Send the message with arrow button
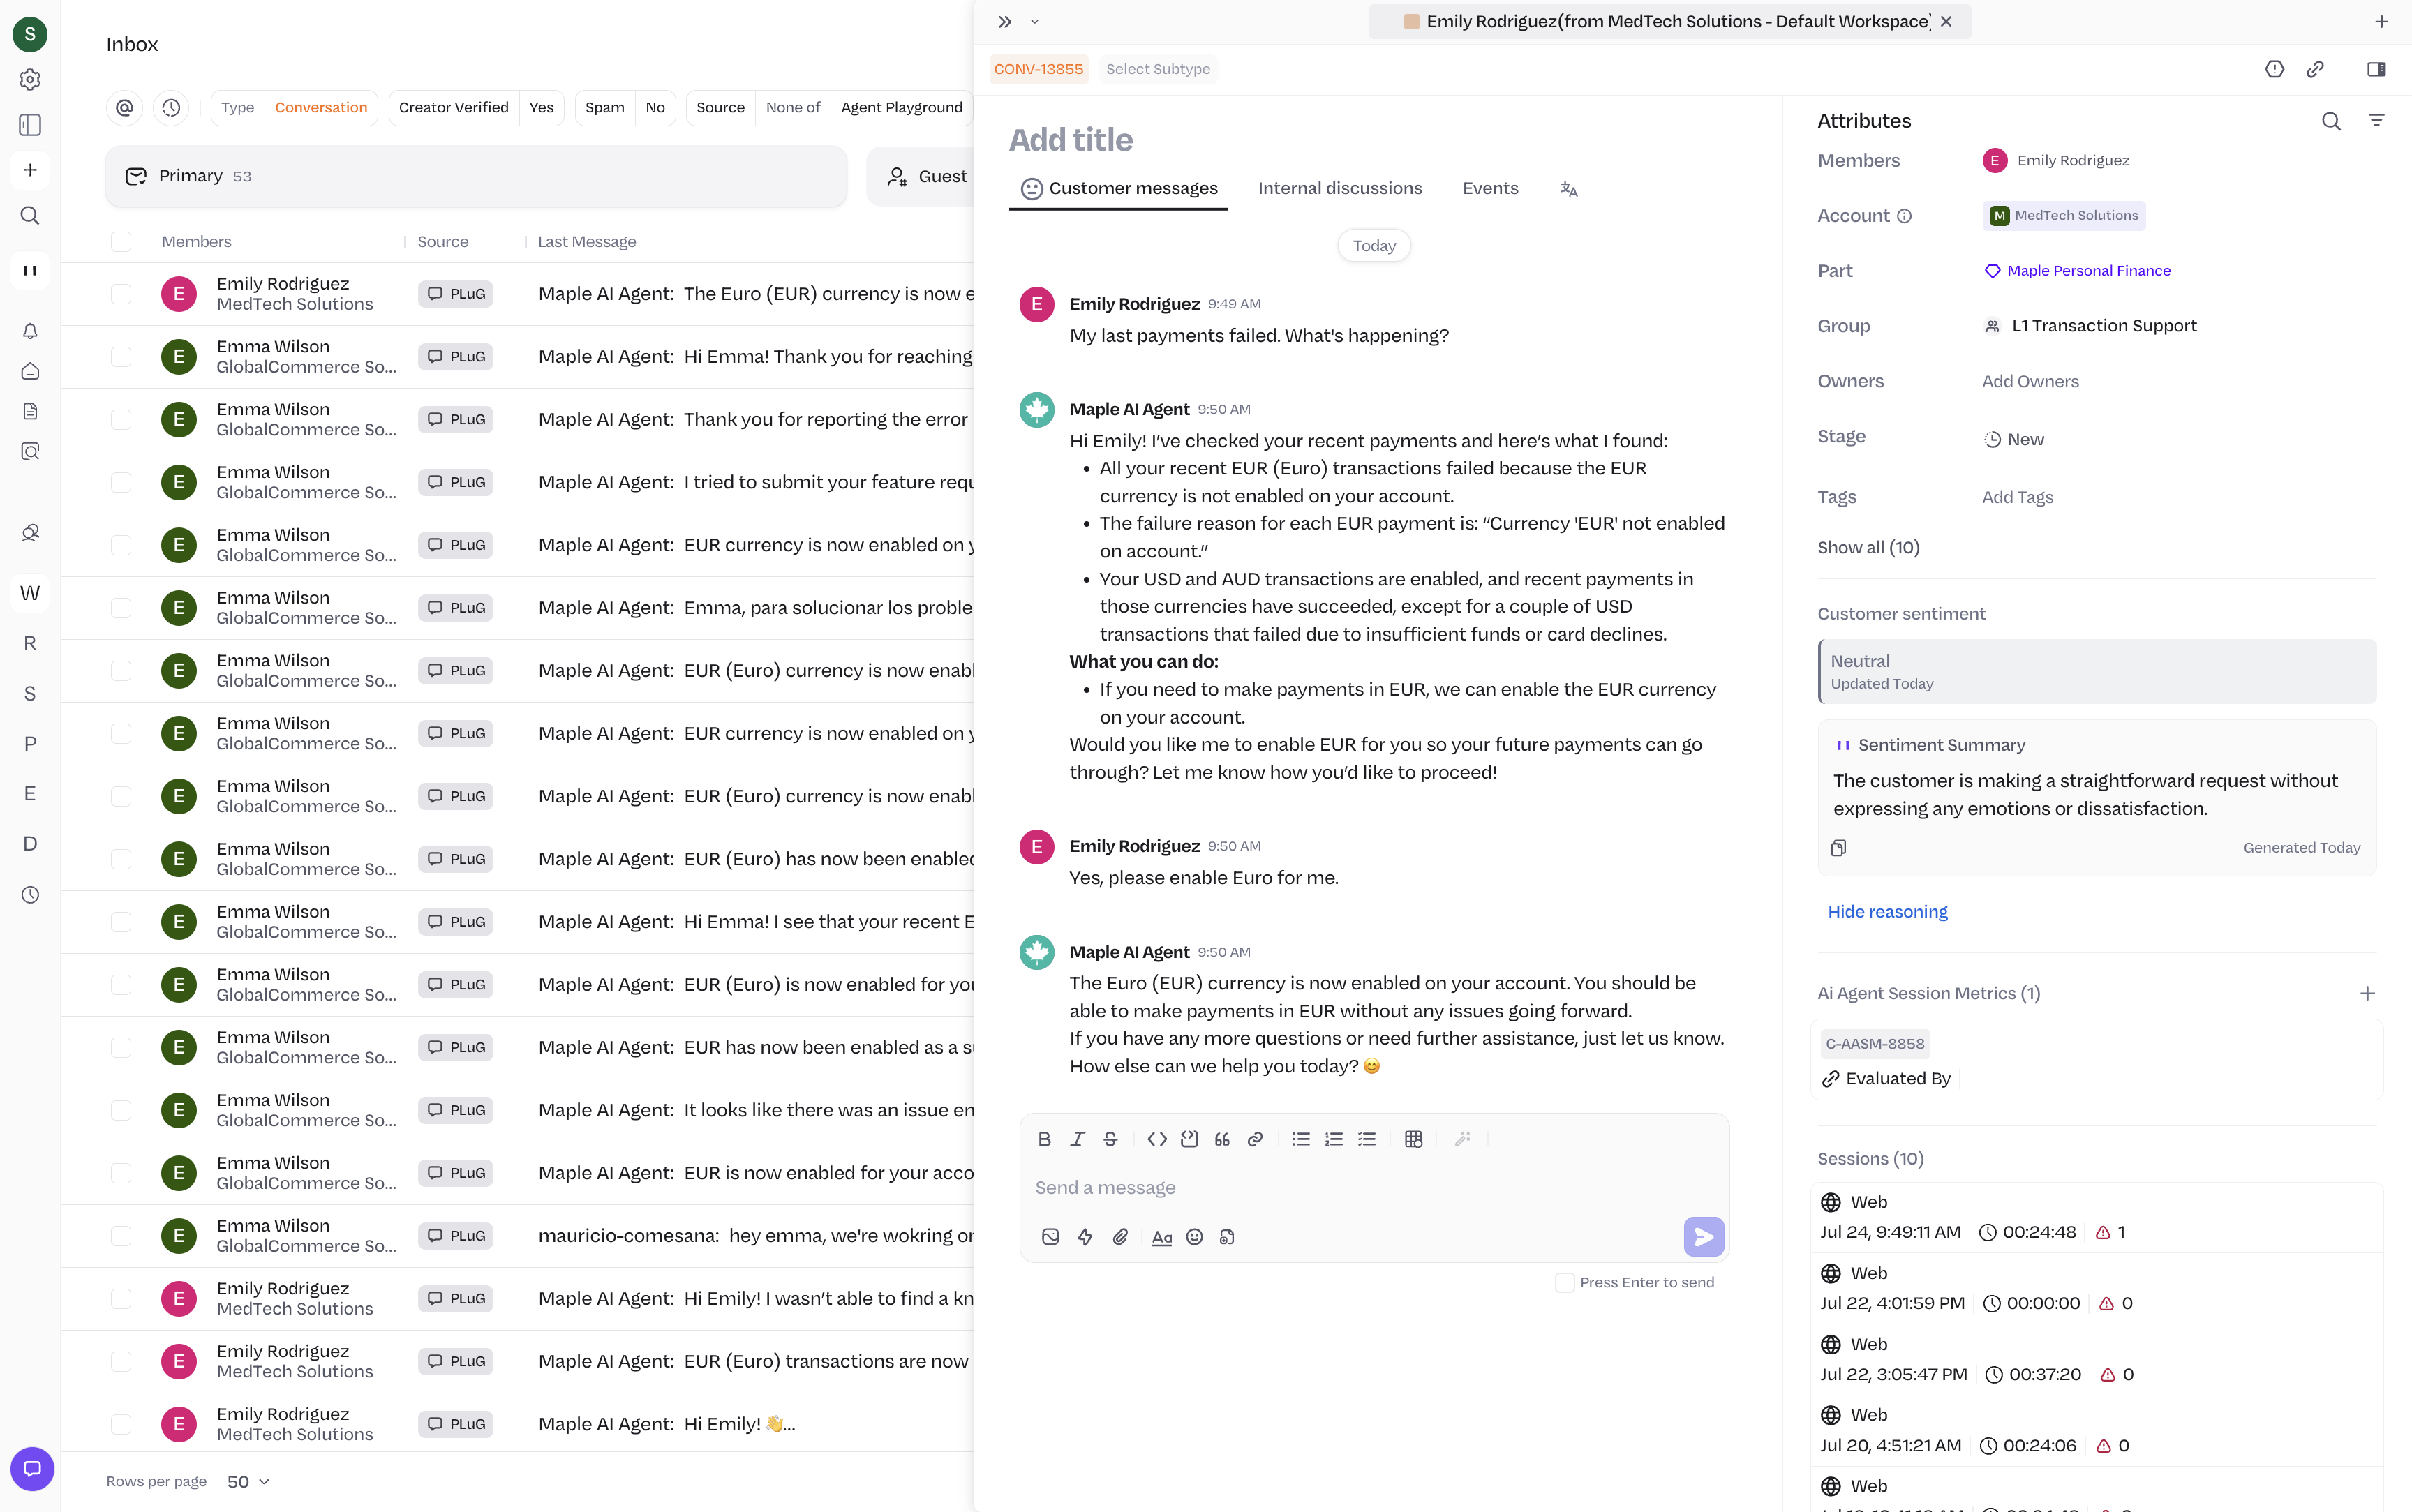2412x1512 pixels. point(1703,1237)
